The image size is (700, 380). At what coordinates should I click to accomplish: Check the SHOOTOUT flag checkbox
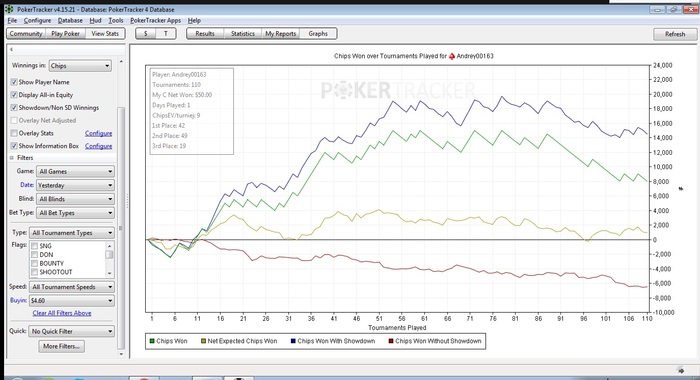coord(34,272)
